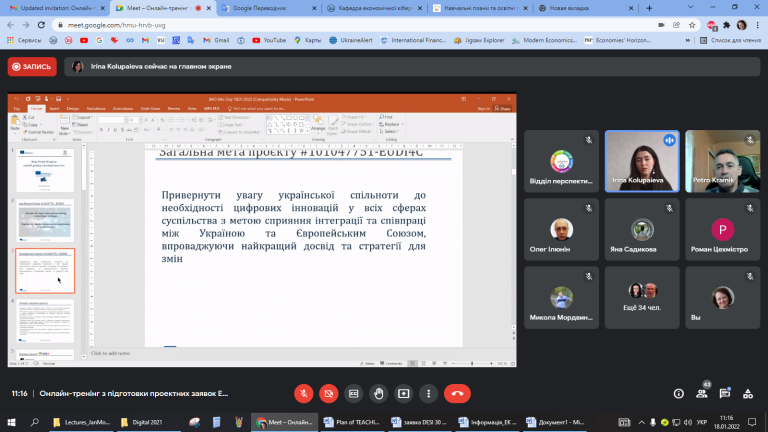This screenshot has height=432, width=768.
Task: Open заявка DESI 30 Word document in taskbar
Action: (x=420, y=422)
